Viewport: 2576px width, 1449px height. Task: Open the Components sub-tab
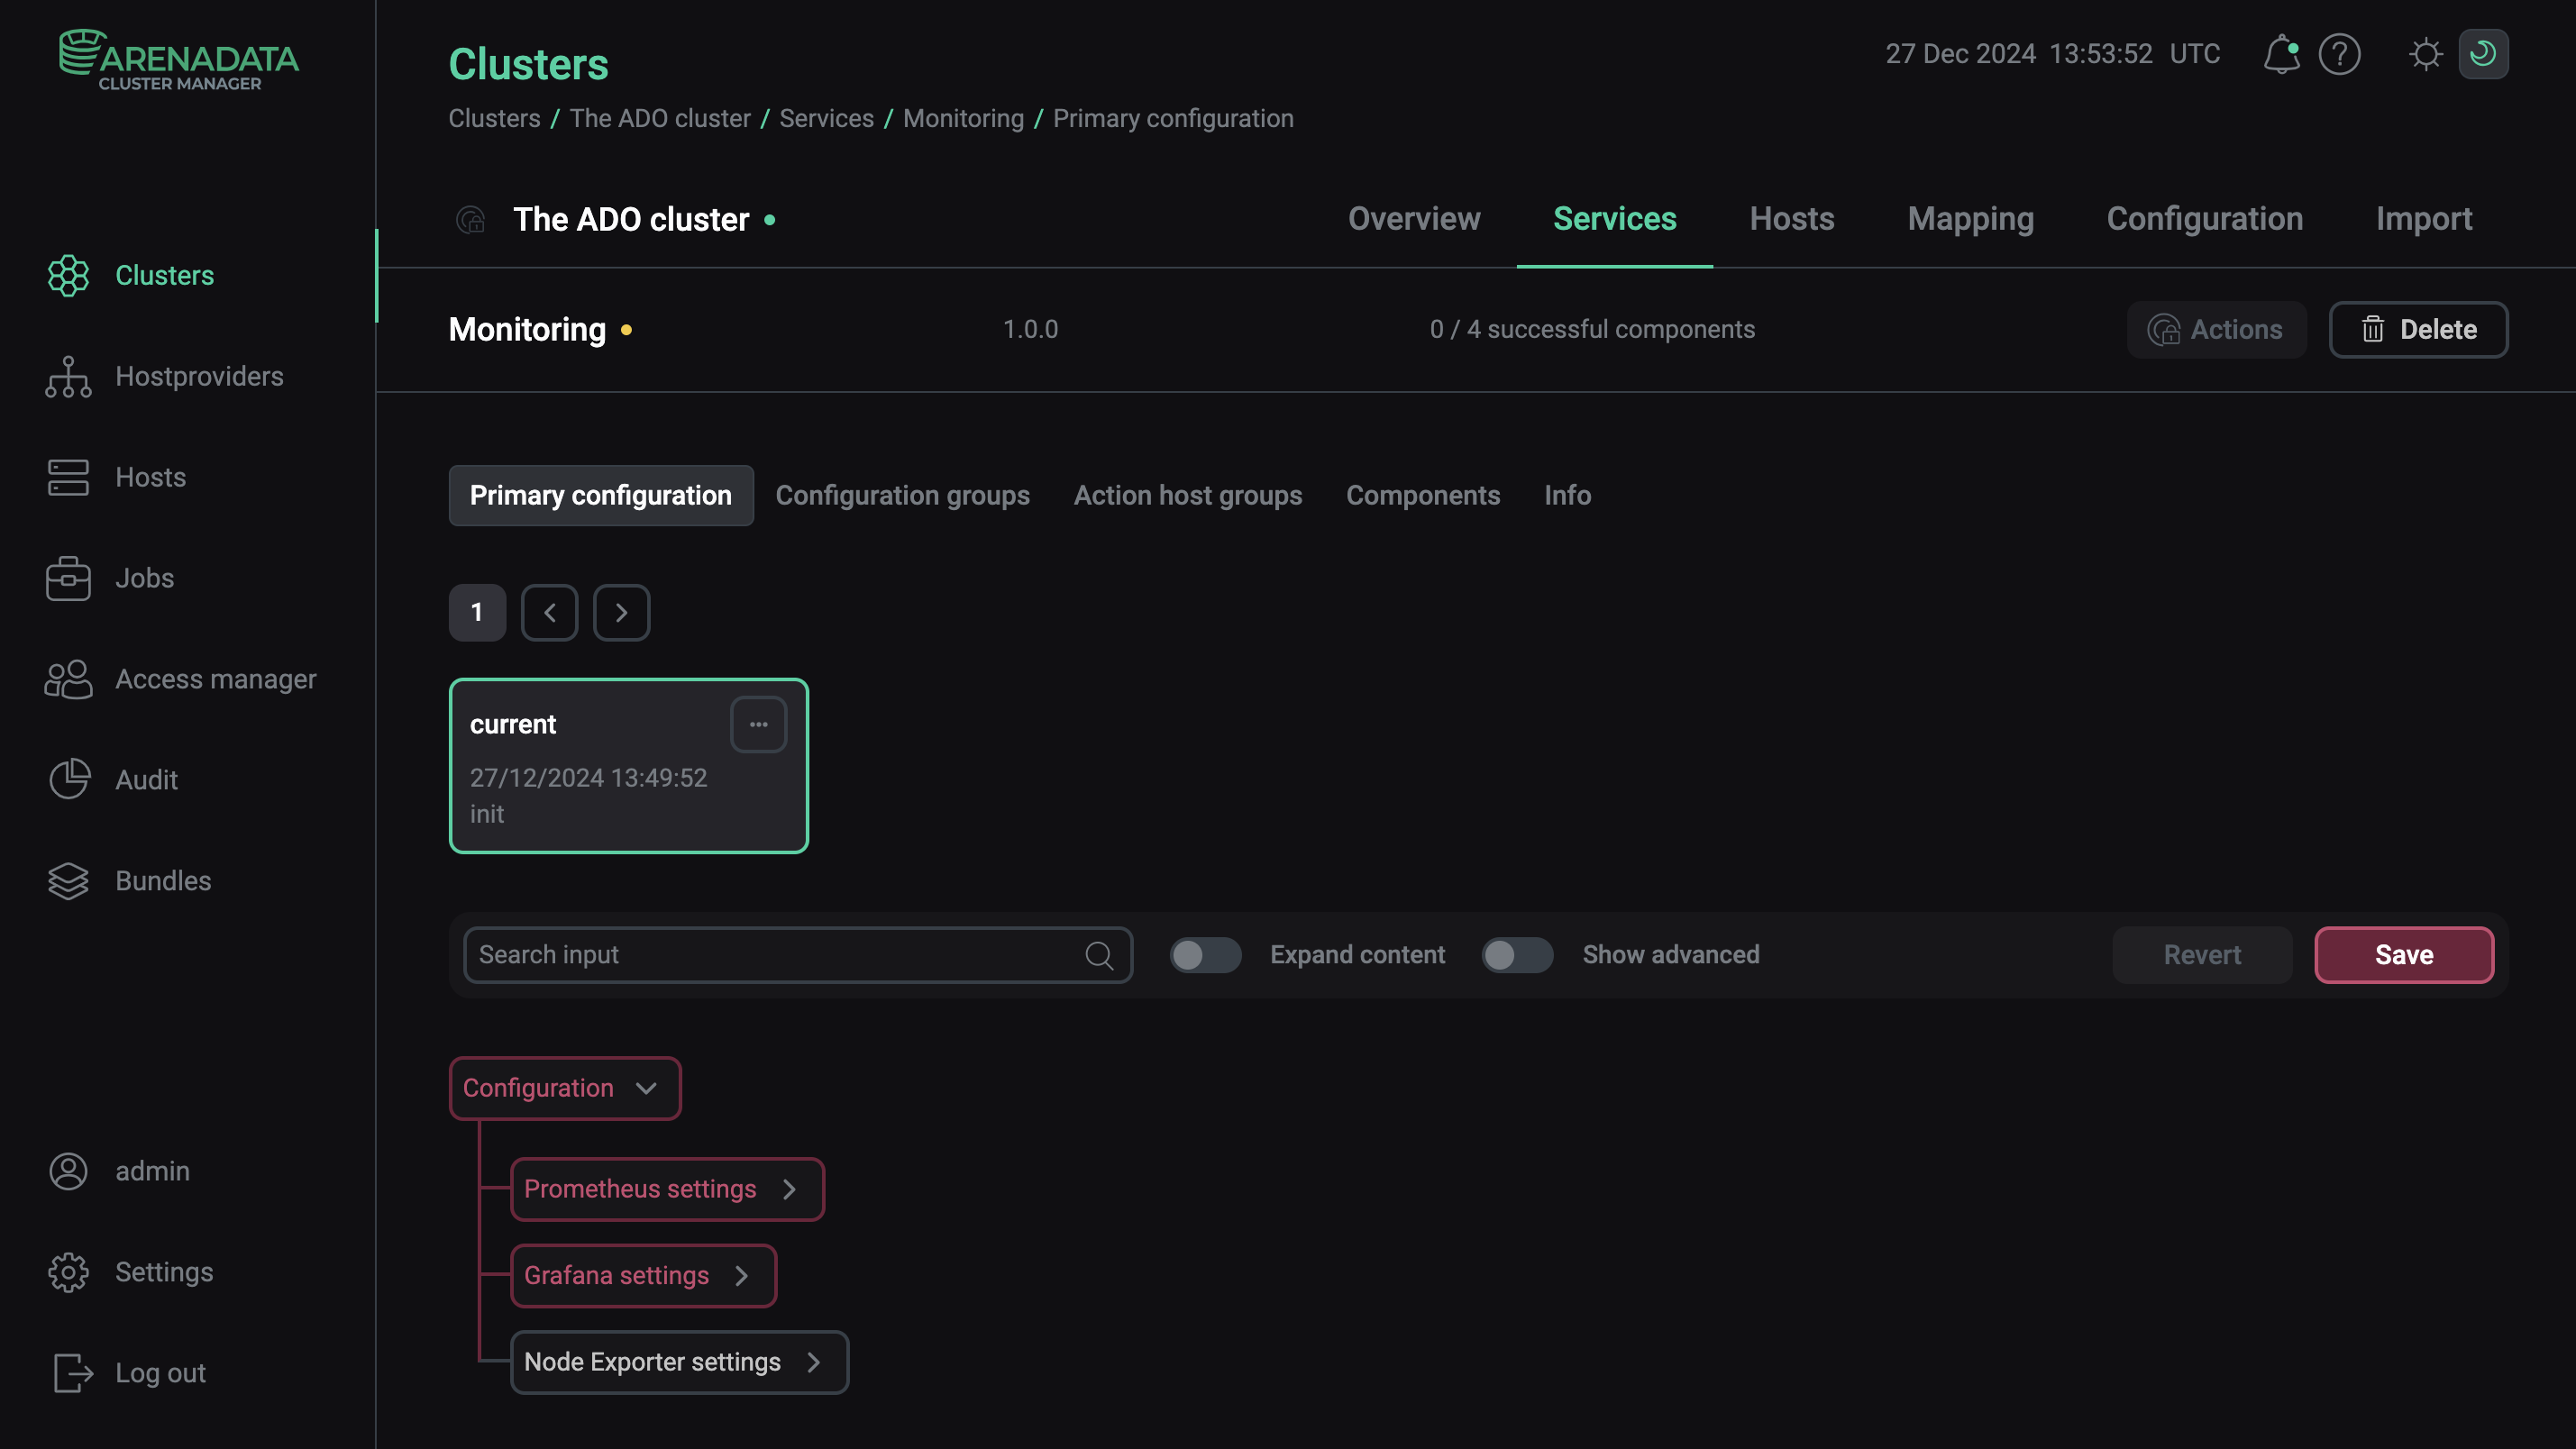click(1423, 495)
